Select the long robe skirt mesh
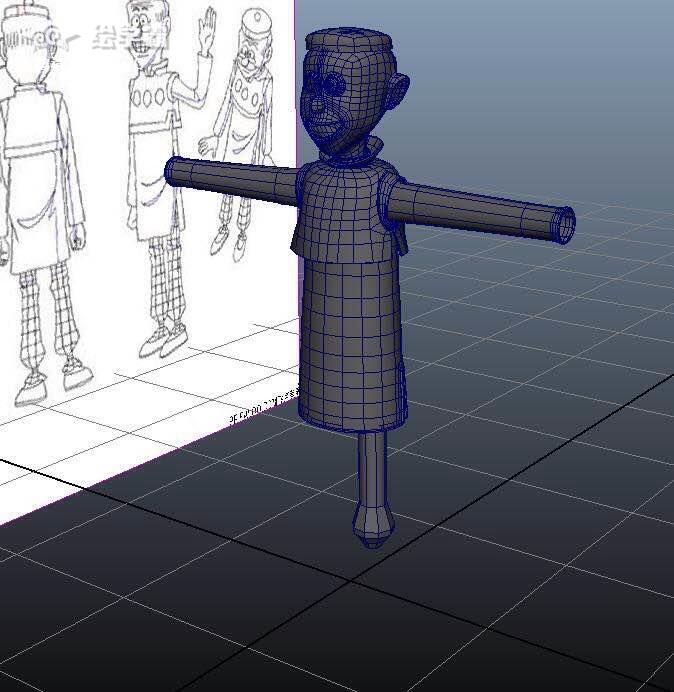 (352, 344)
